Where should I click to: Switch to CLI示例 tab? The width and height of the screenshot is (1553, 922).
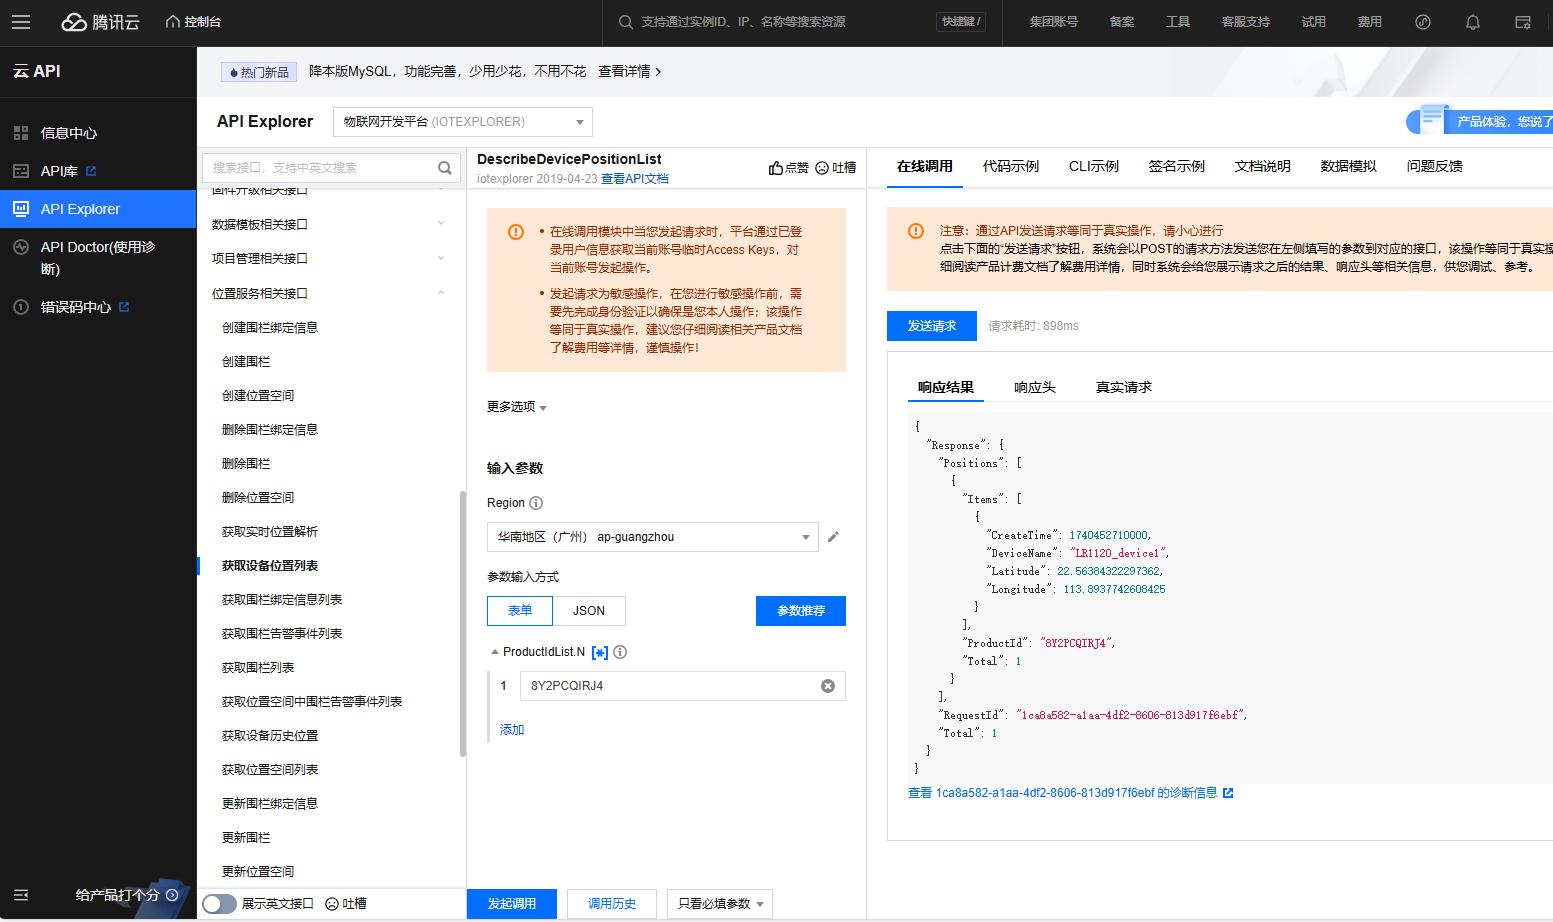[x=1094, y=167]
